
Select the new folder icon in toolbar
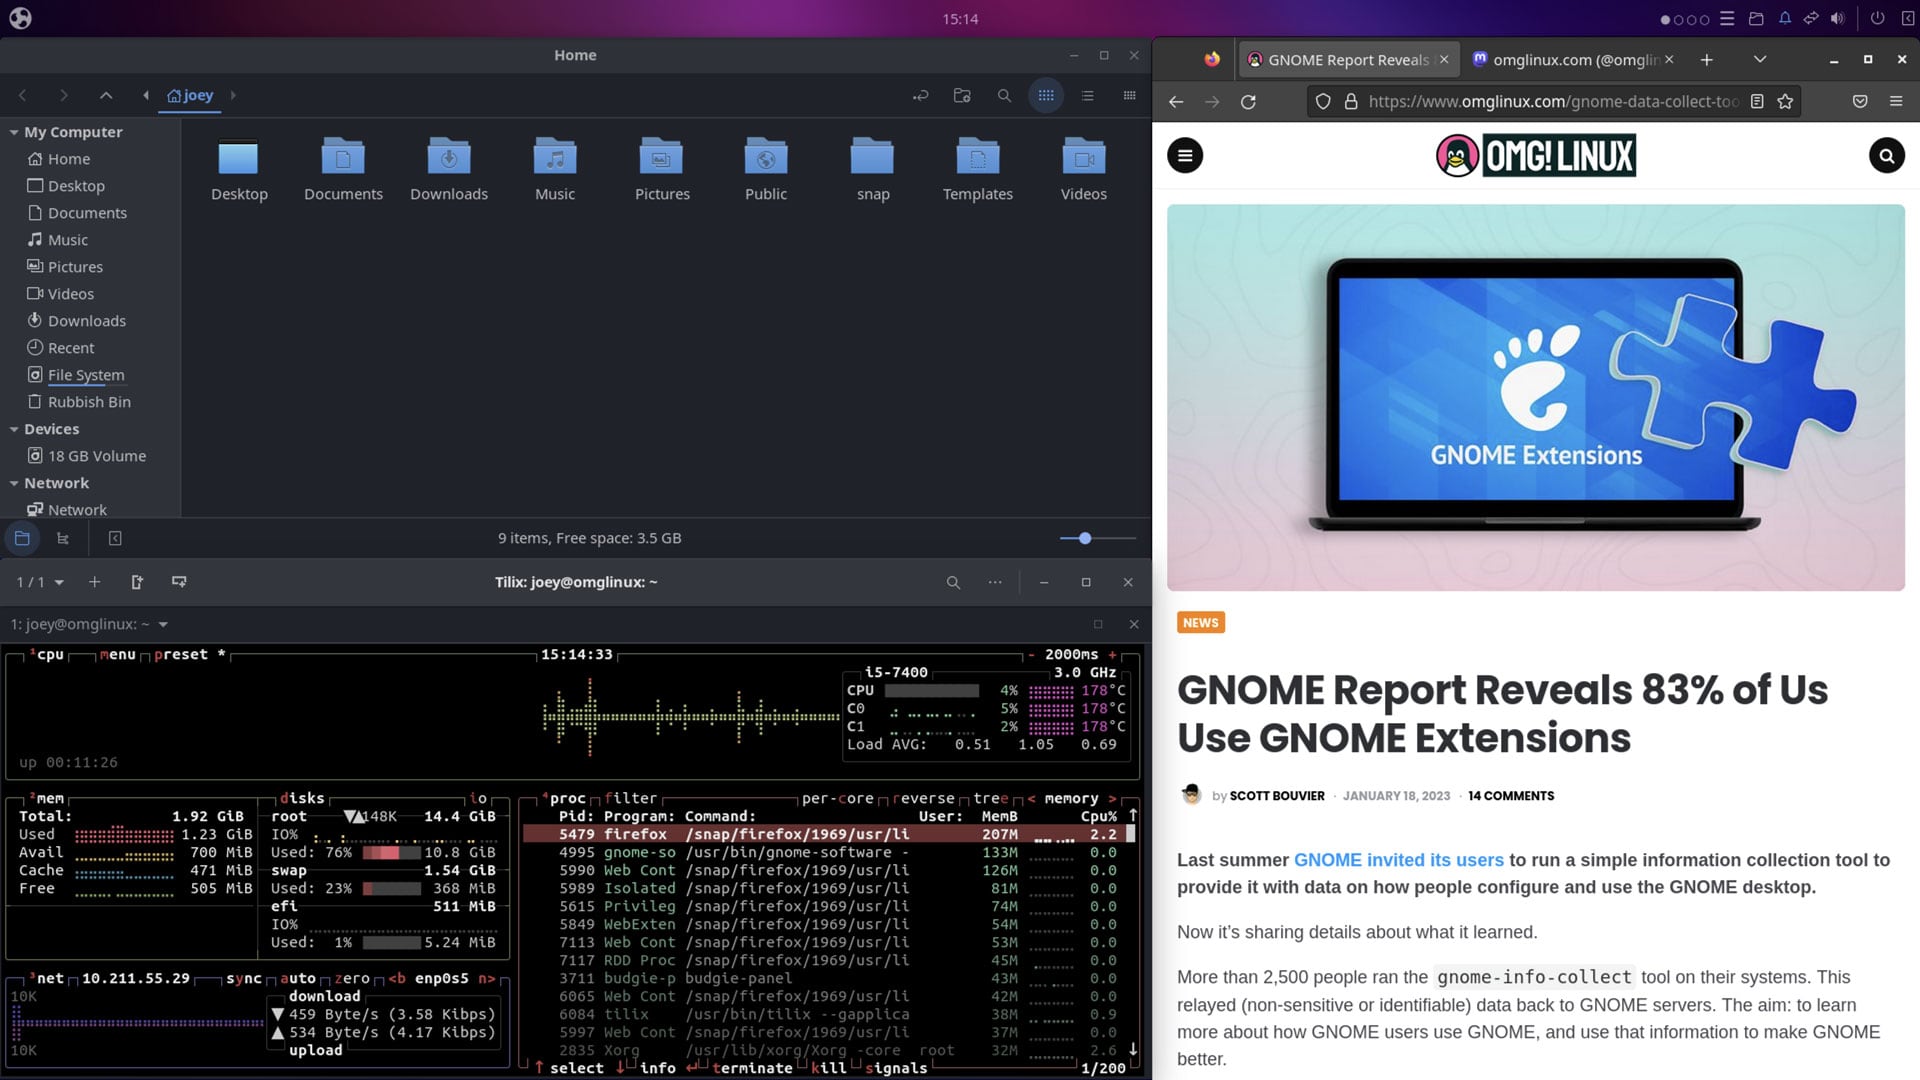(x=961, y=95)
